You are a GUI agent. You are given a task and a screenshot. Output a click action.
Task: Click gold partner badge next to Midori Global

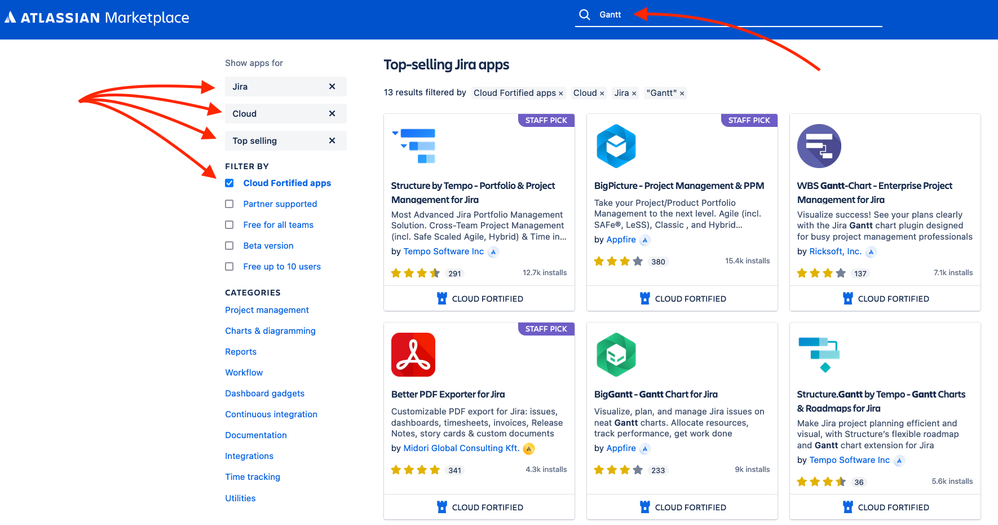click(x=529, y=449)
